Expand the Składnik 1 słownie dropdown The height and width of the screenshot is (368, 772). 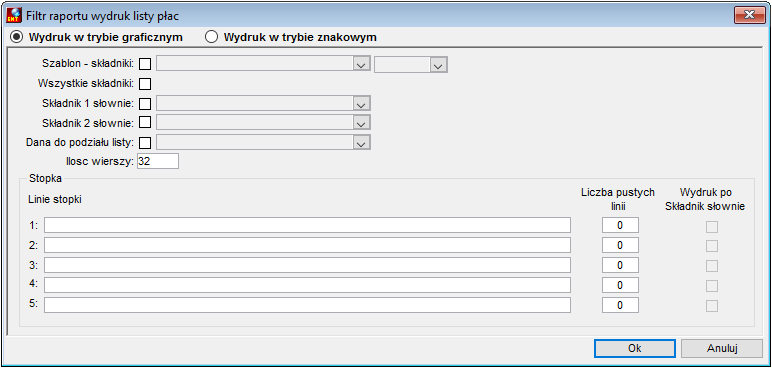coord(263,103)
